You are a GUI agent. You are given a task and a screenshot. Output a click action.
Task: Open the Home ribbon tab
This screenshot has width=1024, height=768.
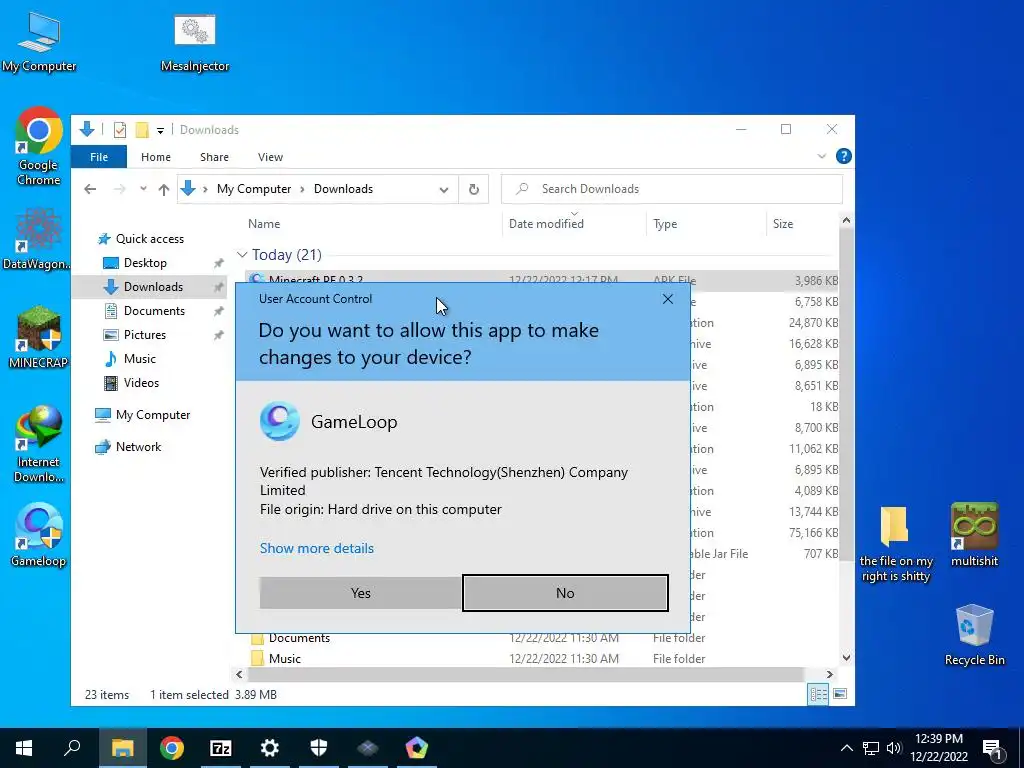[x=156, y=157]
